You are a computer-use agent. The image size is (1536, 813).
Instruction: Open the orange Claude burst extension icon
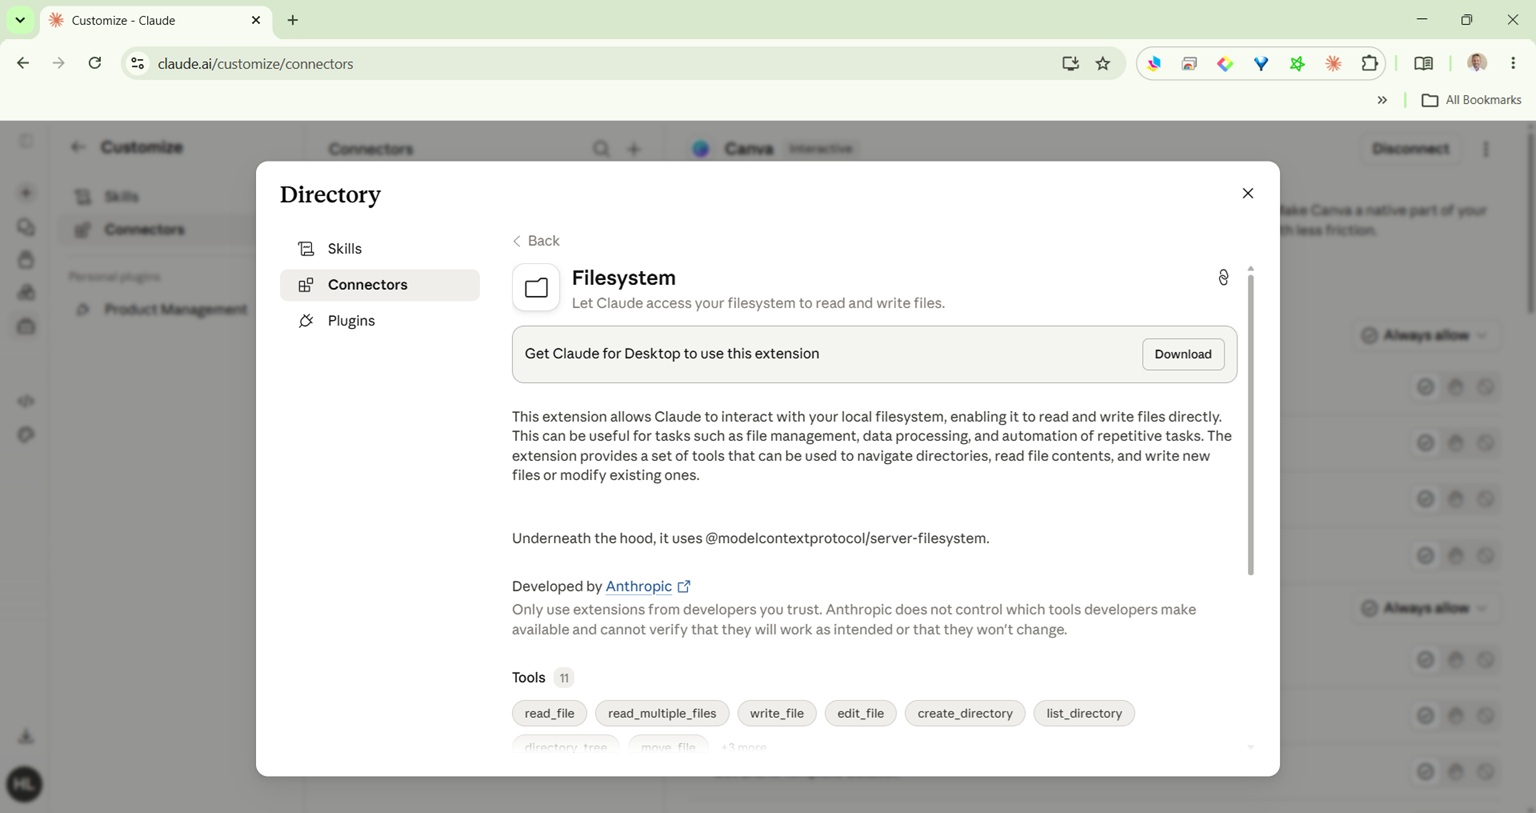[1333, 64]
